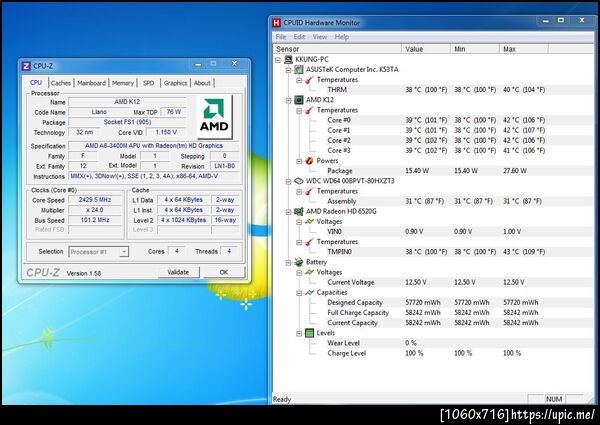This screenshot has width=600, height=425.
Task: Collapse the KKUNG-PC root node
Action: 278,60
